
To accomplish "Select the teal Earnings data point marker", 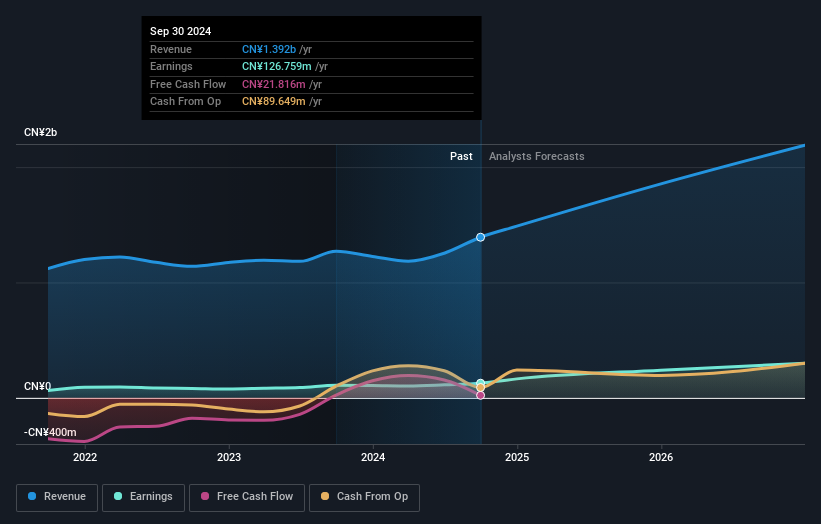I will [481, 383].
